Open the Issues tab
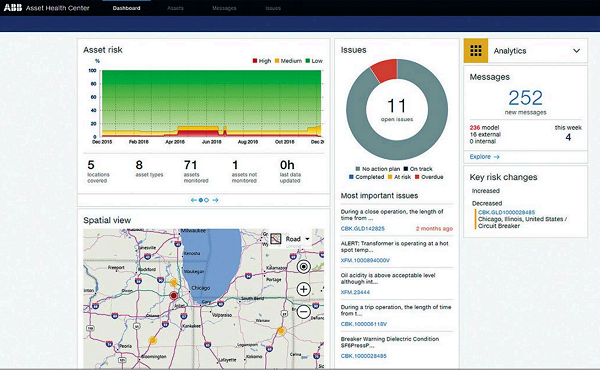600x370 pixels. click(273, 8)
